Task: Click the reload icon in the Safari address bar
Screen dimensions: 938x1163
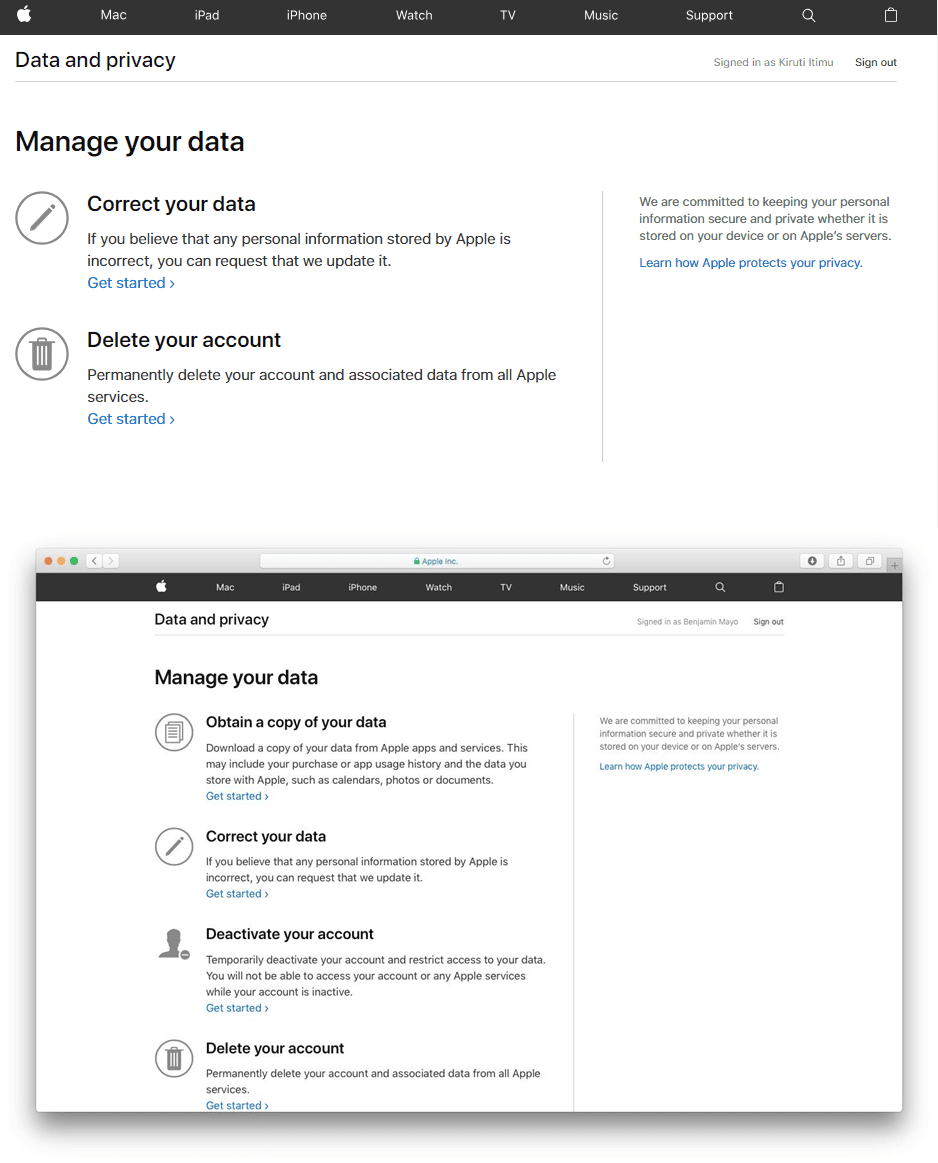Action: 607,561
